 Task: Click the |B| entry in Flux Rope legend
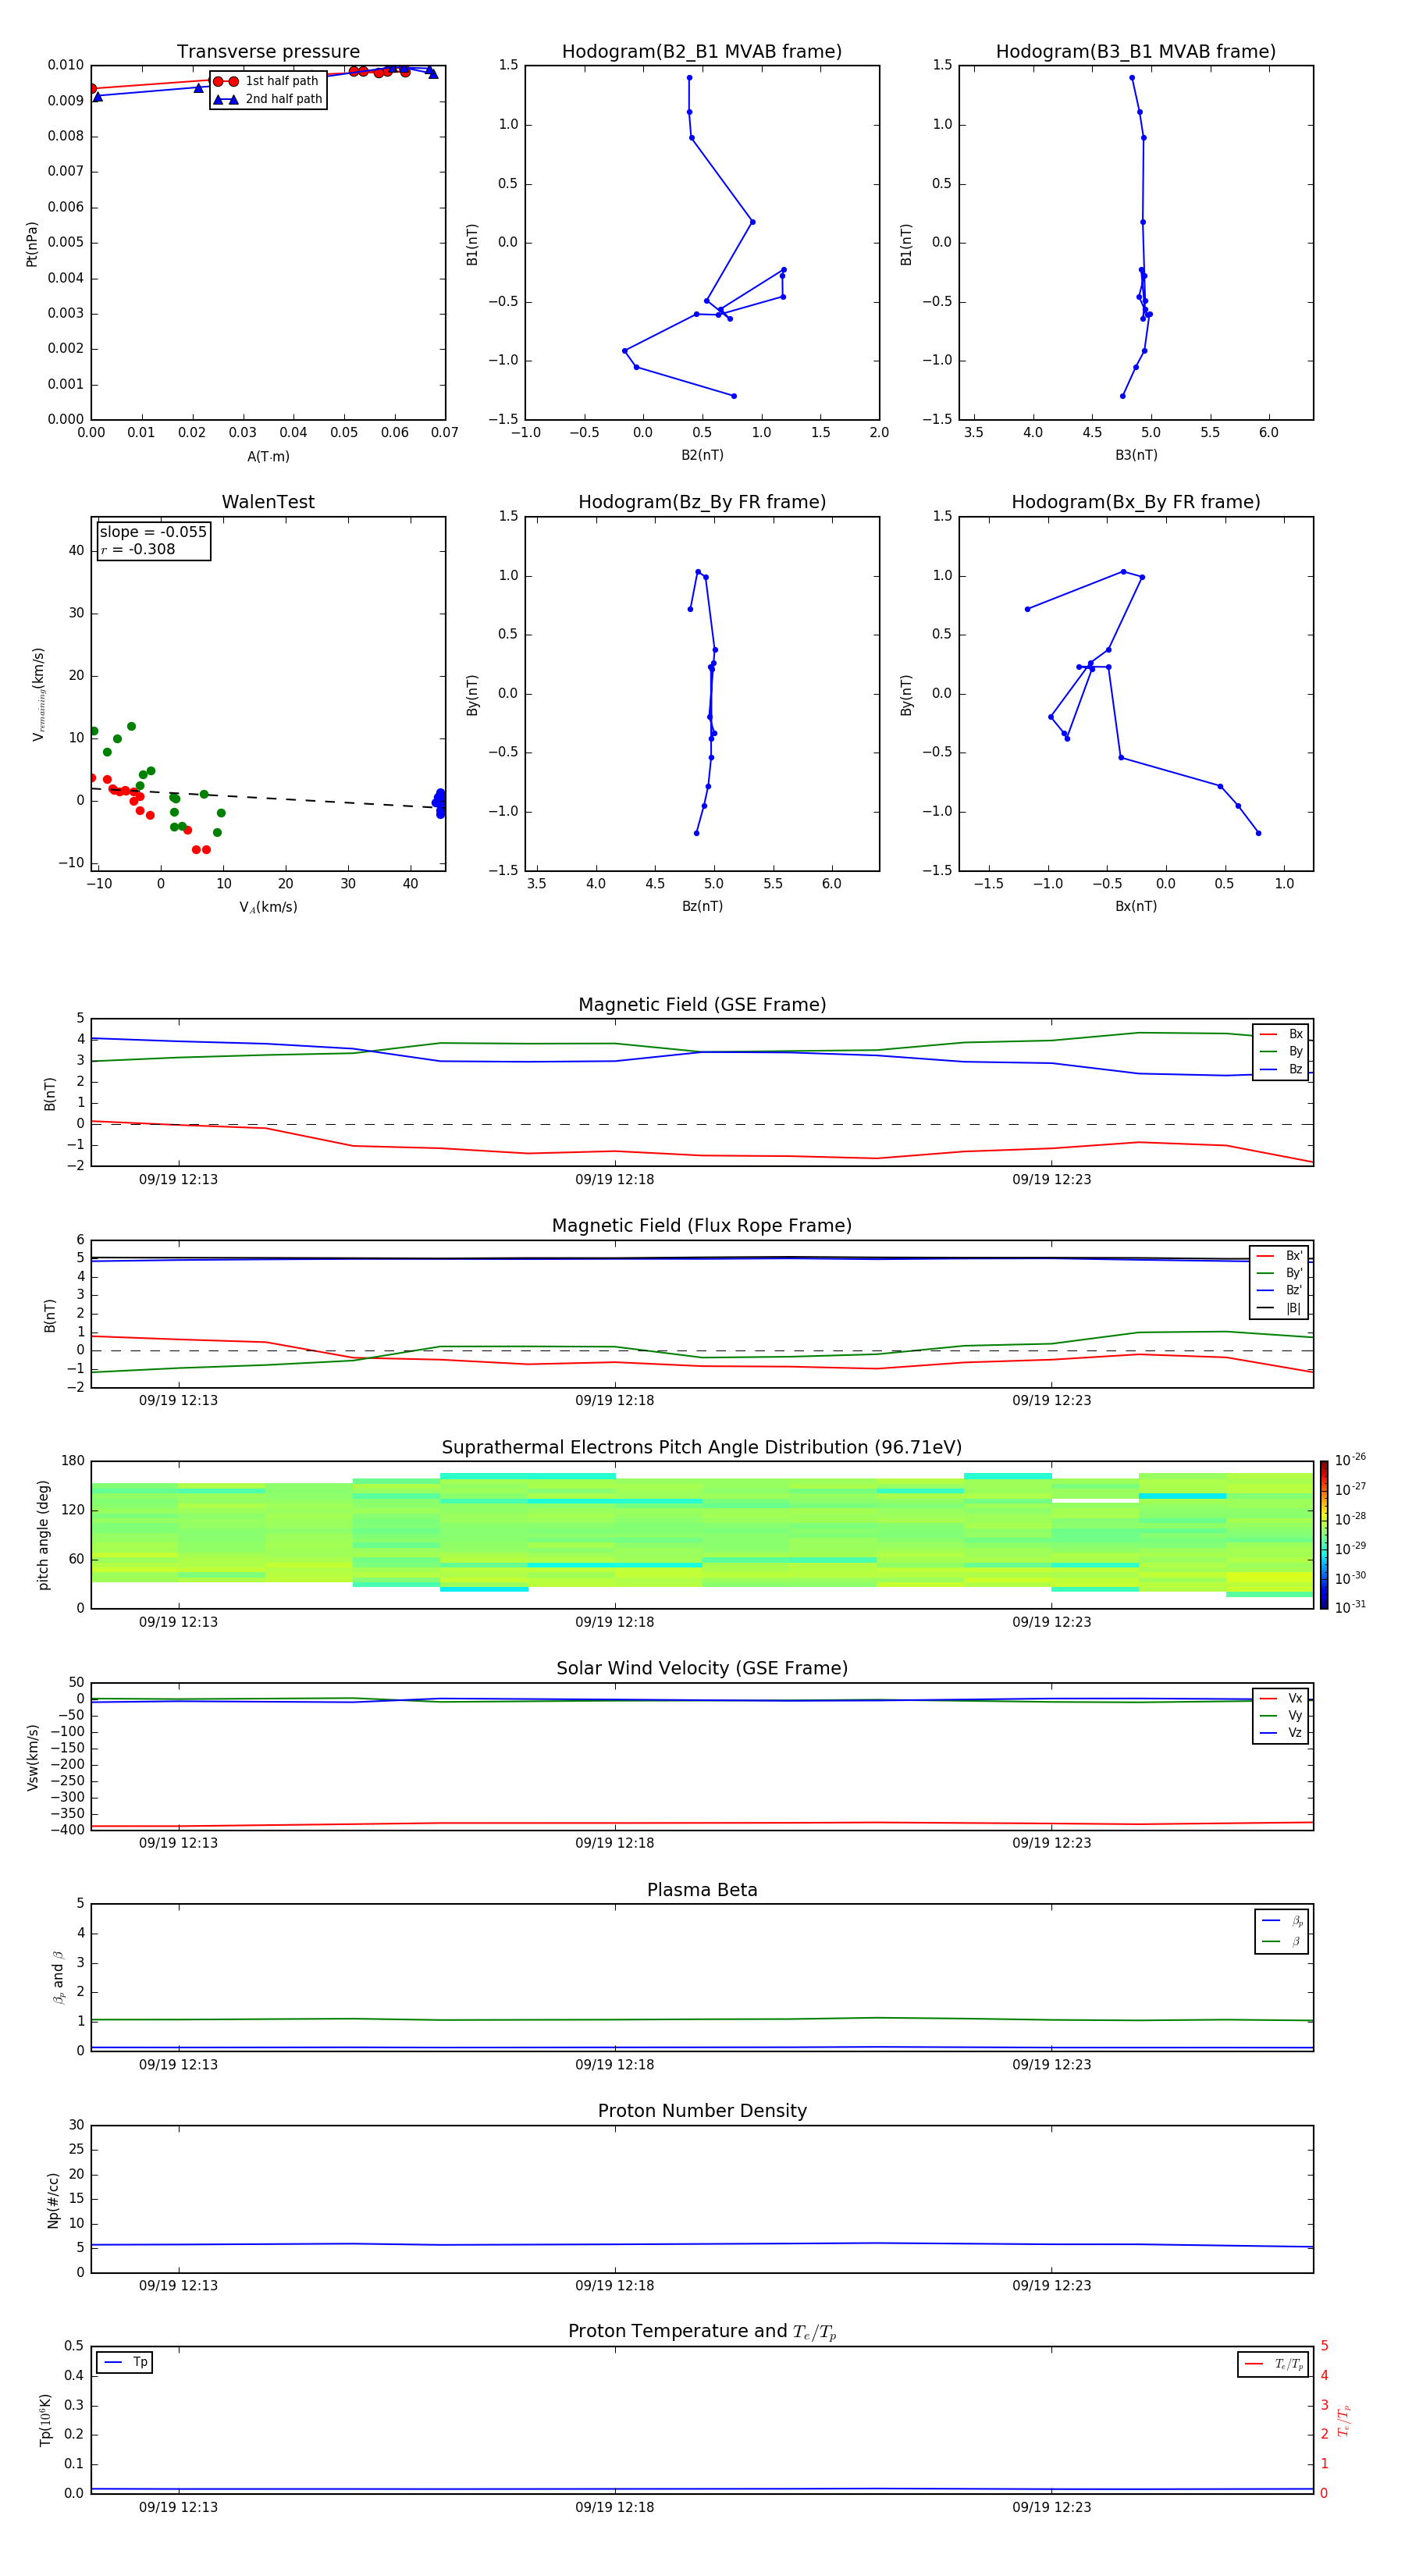click(1279, 1308)
